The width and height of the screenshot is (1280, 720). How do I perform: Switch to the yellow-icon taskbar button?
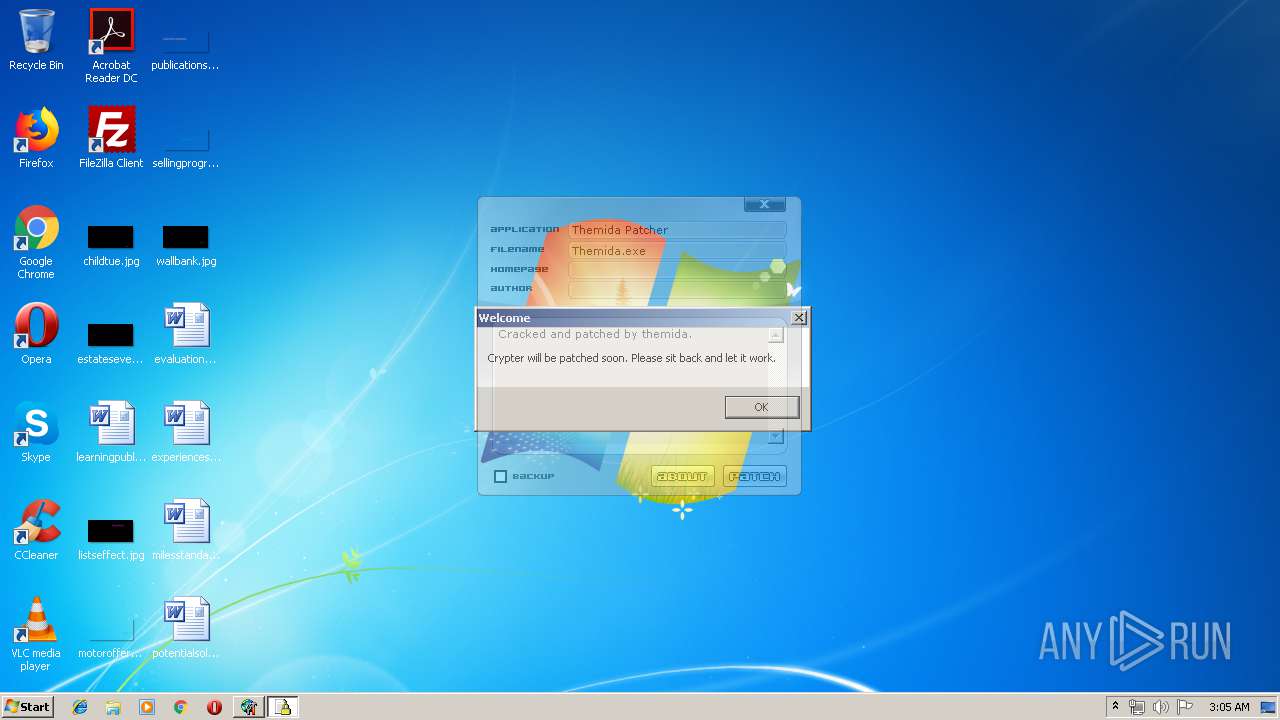283,707
